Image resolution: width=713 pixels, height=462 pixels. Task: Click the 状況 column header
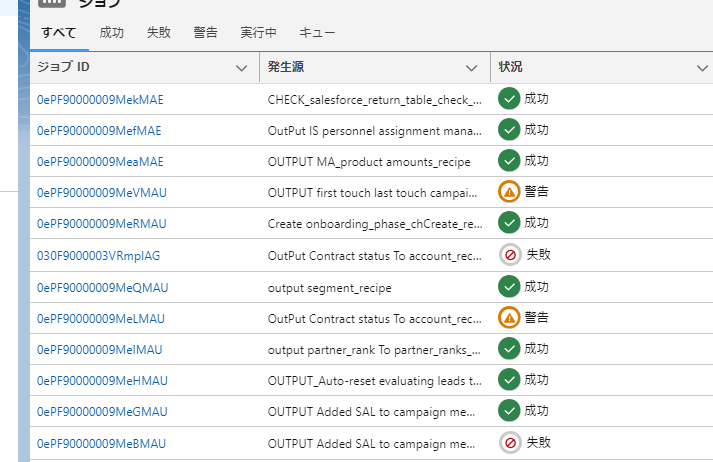[602, 67]
